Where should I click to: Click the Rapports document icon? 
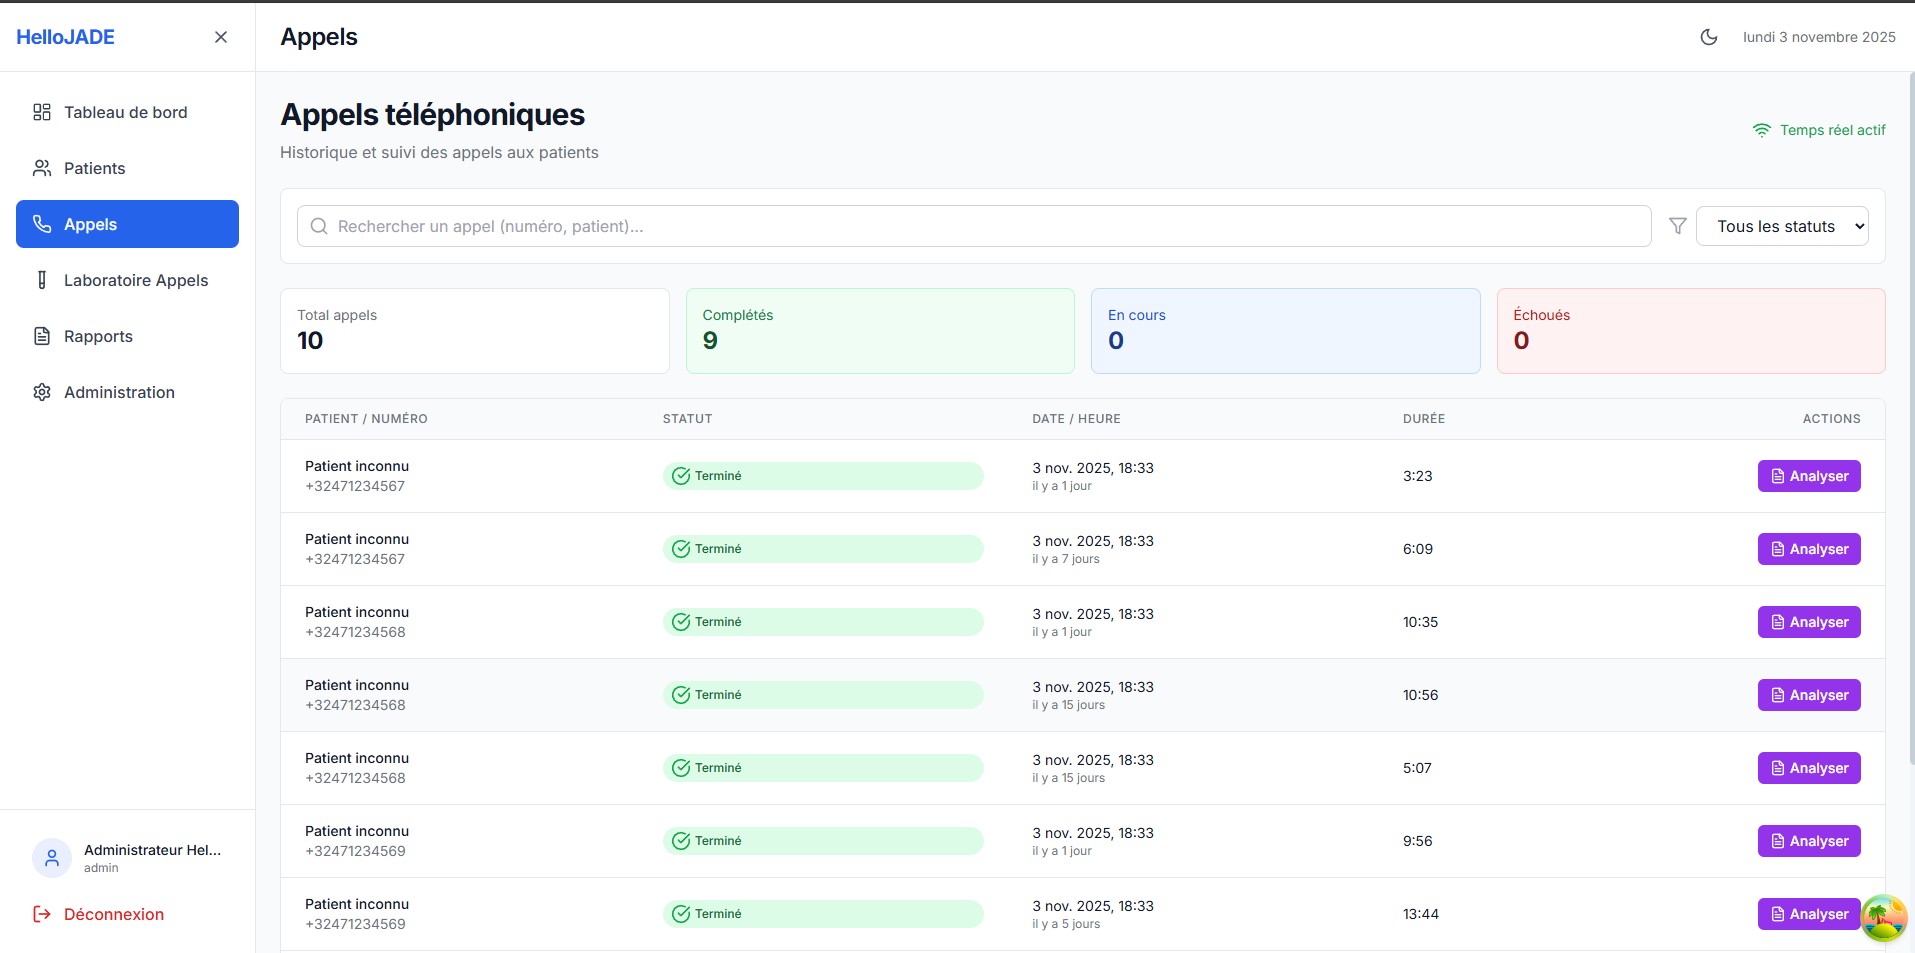point(42,336)
